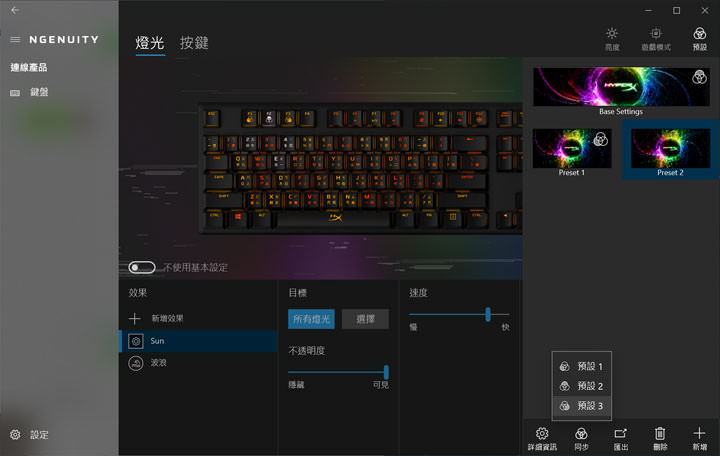Switch to the 按鍵 tab

(194, 43)
